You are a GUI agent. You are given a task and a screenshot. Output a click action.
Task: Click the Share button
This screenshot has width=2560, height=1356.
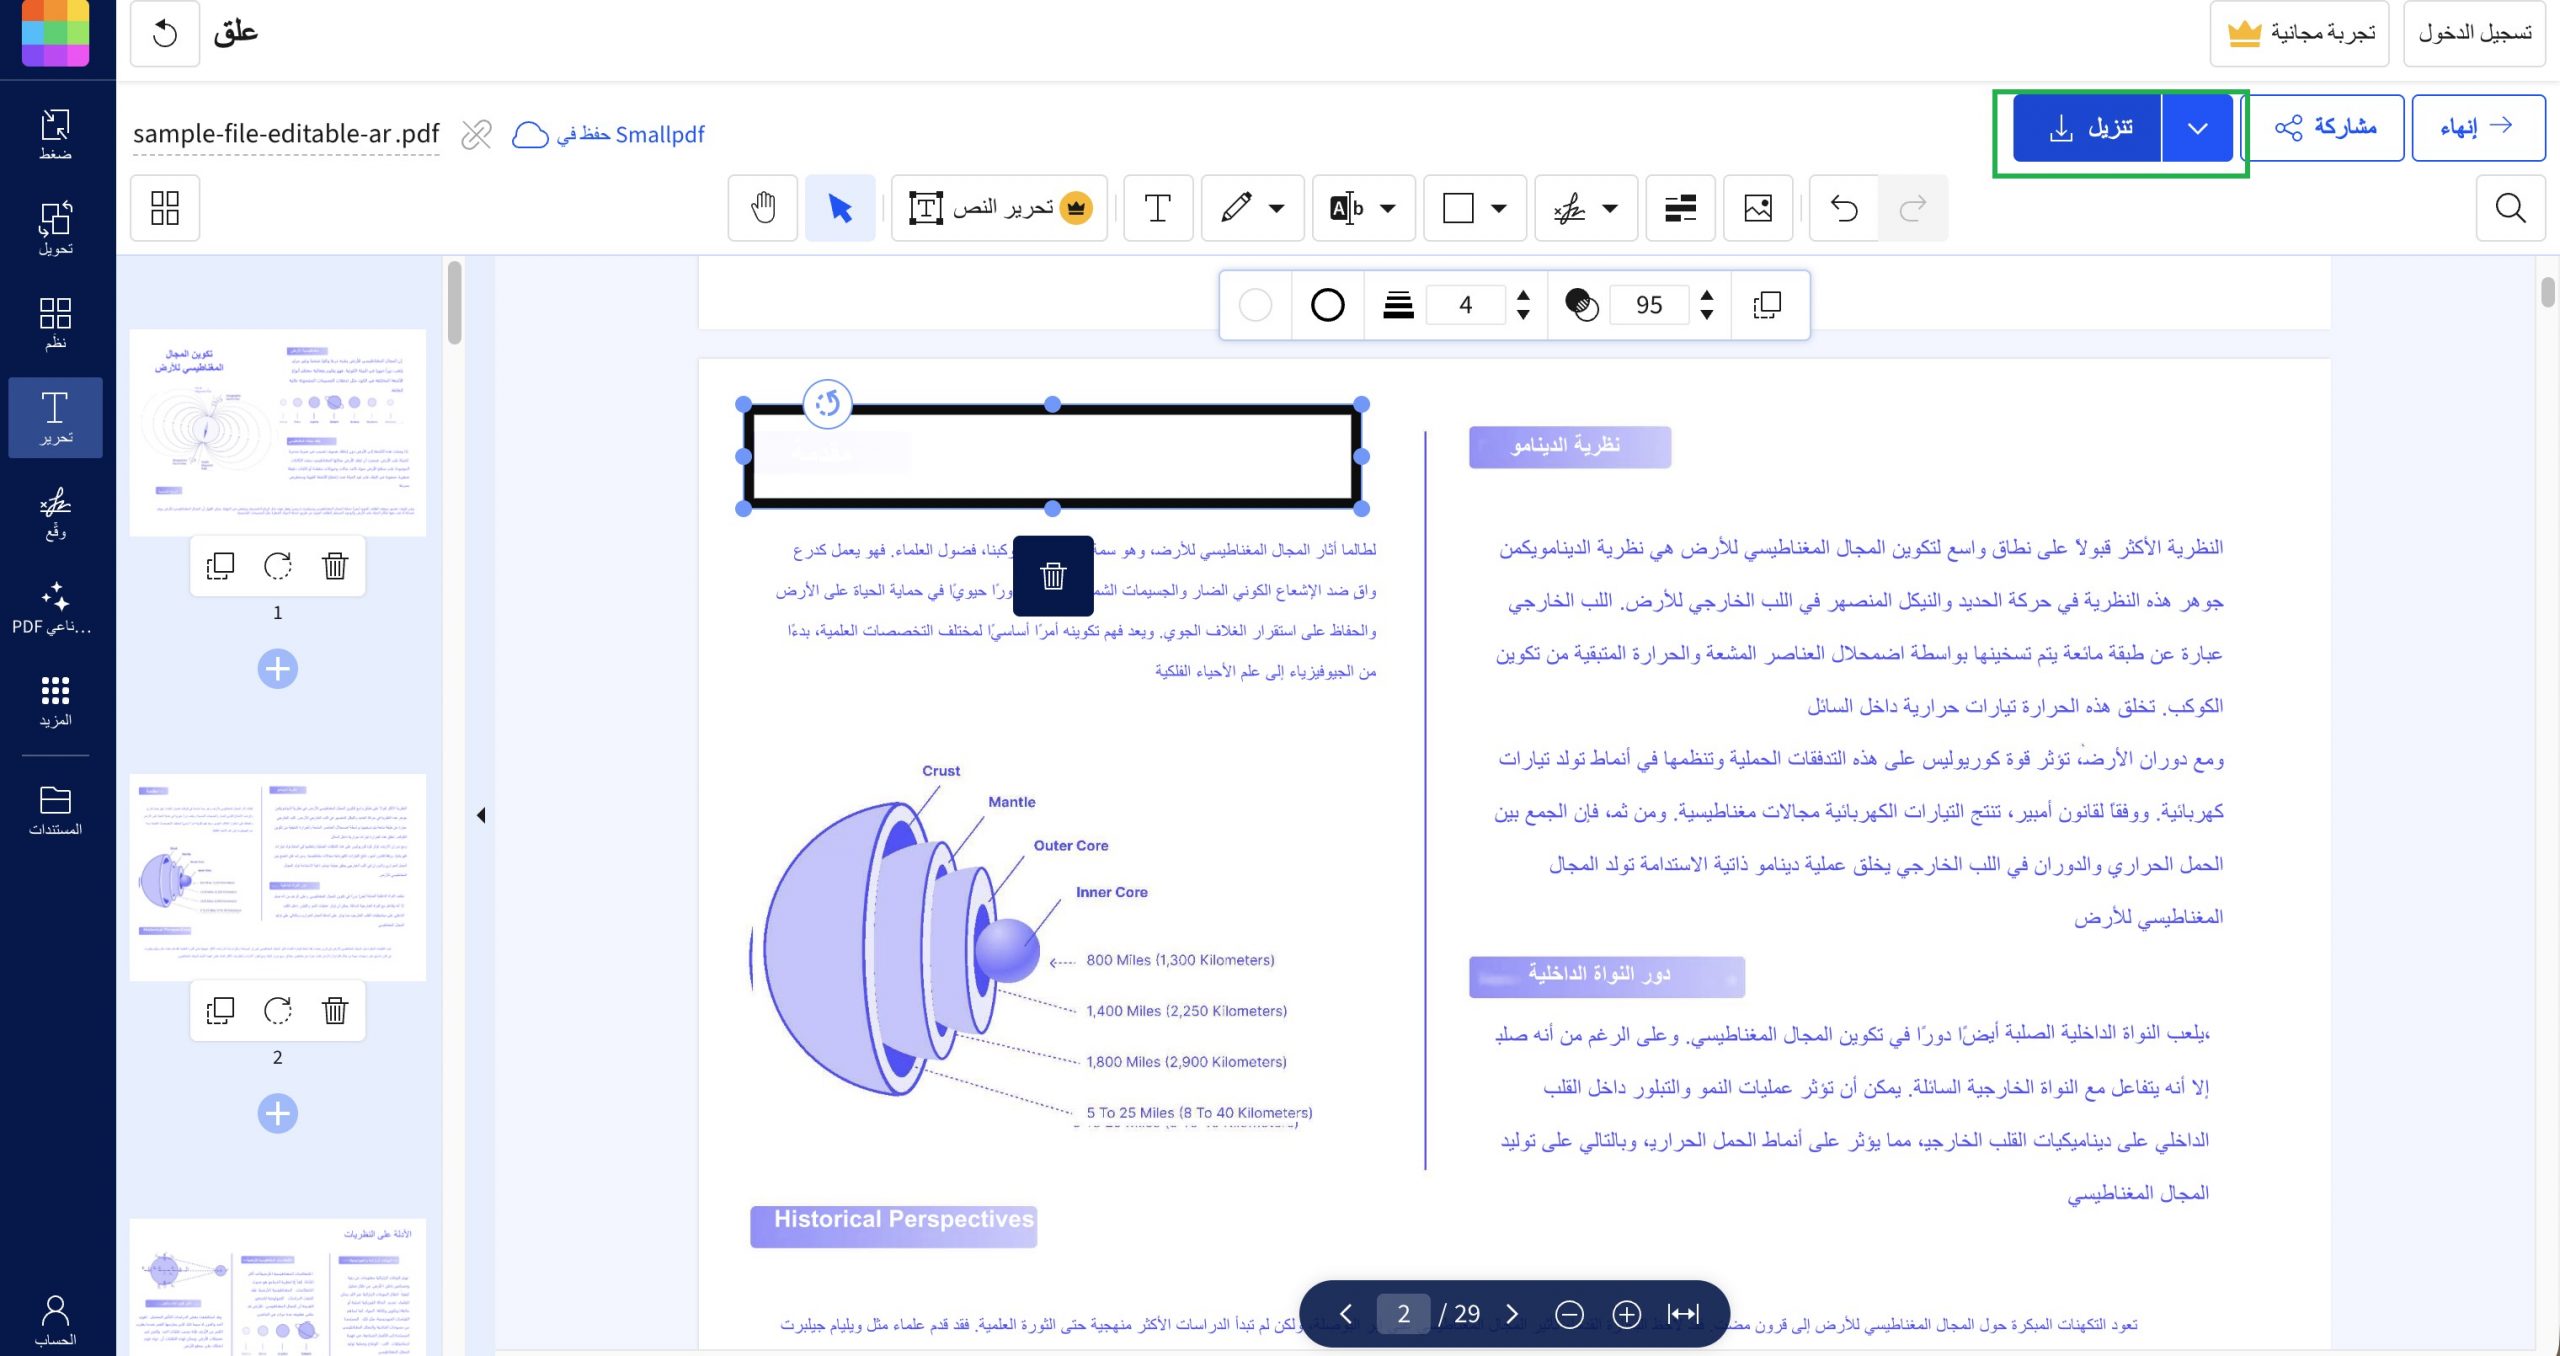tap(2325, 128)
